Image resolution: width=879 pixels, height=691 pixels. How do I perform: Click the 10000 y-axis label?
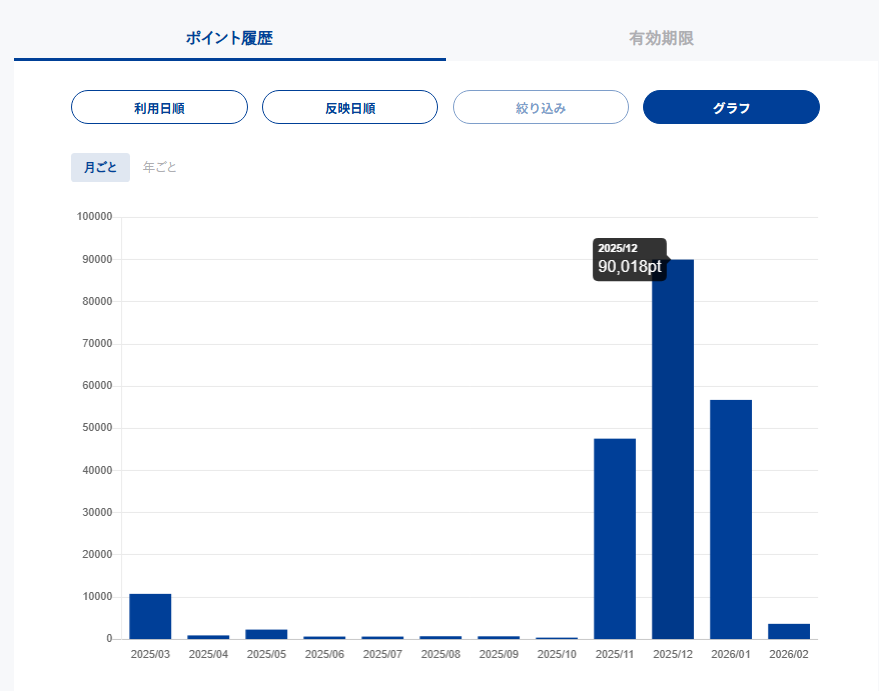97,596
